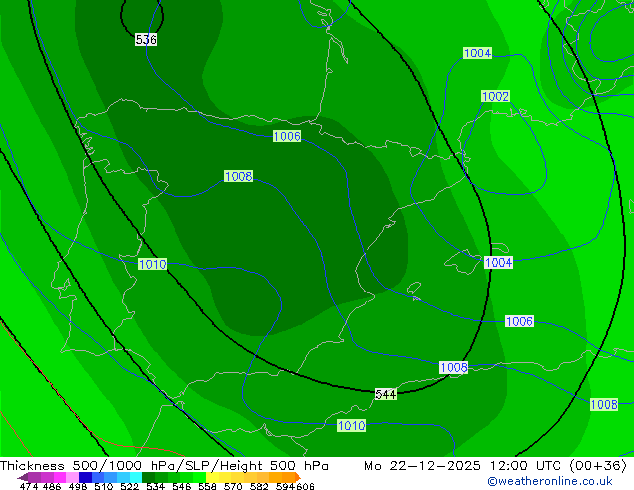The height and width of the screenshot is (490, 634).
Task: Click the legend value 594
Action: click(x=285, y=486)
